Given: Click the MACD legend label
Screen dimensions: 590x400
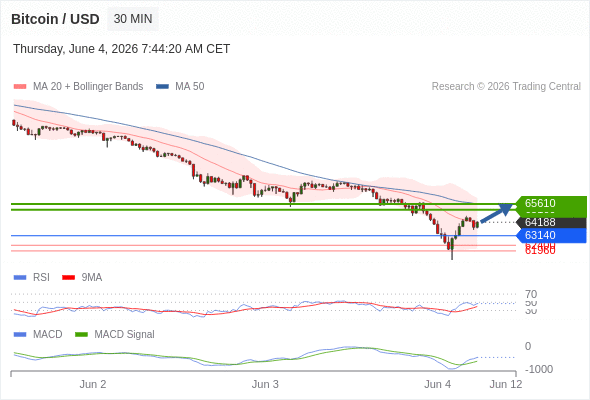Looking at the screenshot, I should click(48, 335).
